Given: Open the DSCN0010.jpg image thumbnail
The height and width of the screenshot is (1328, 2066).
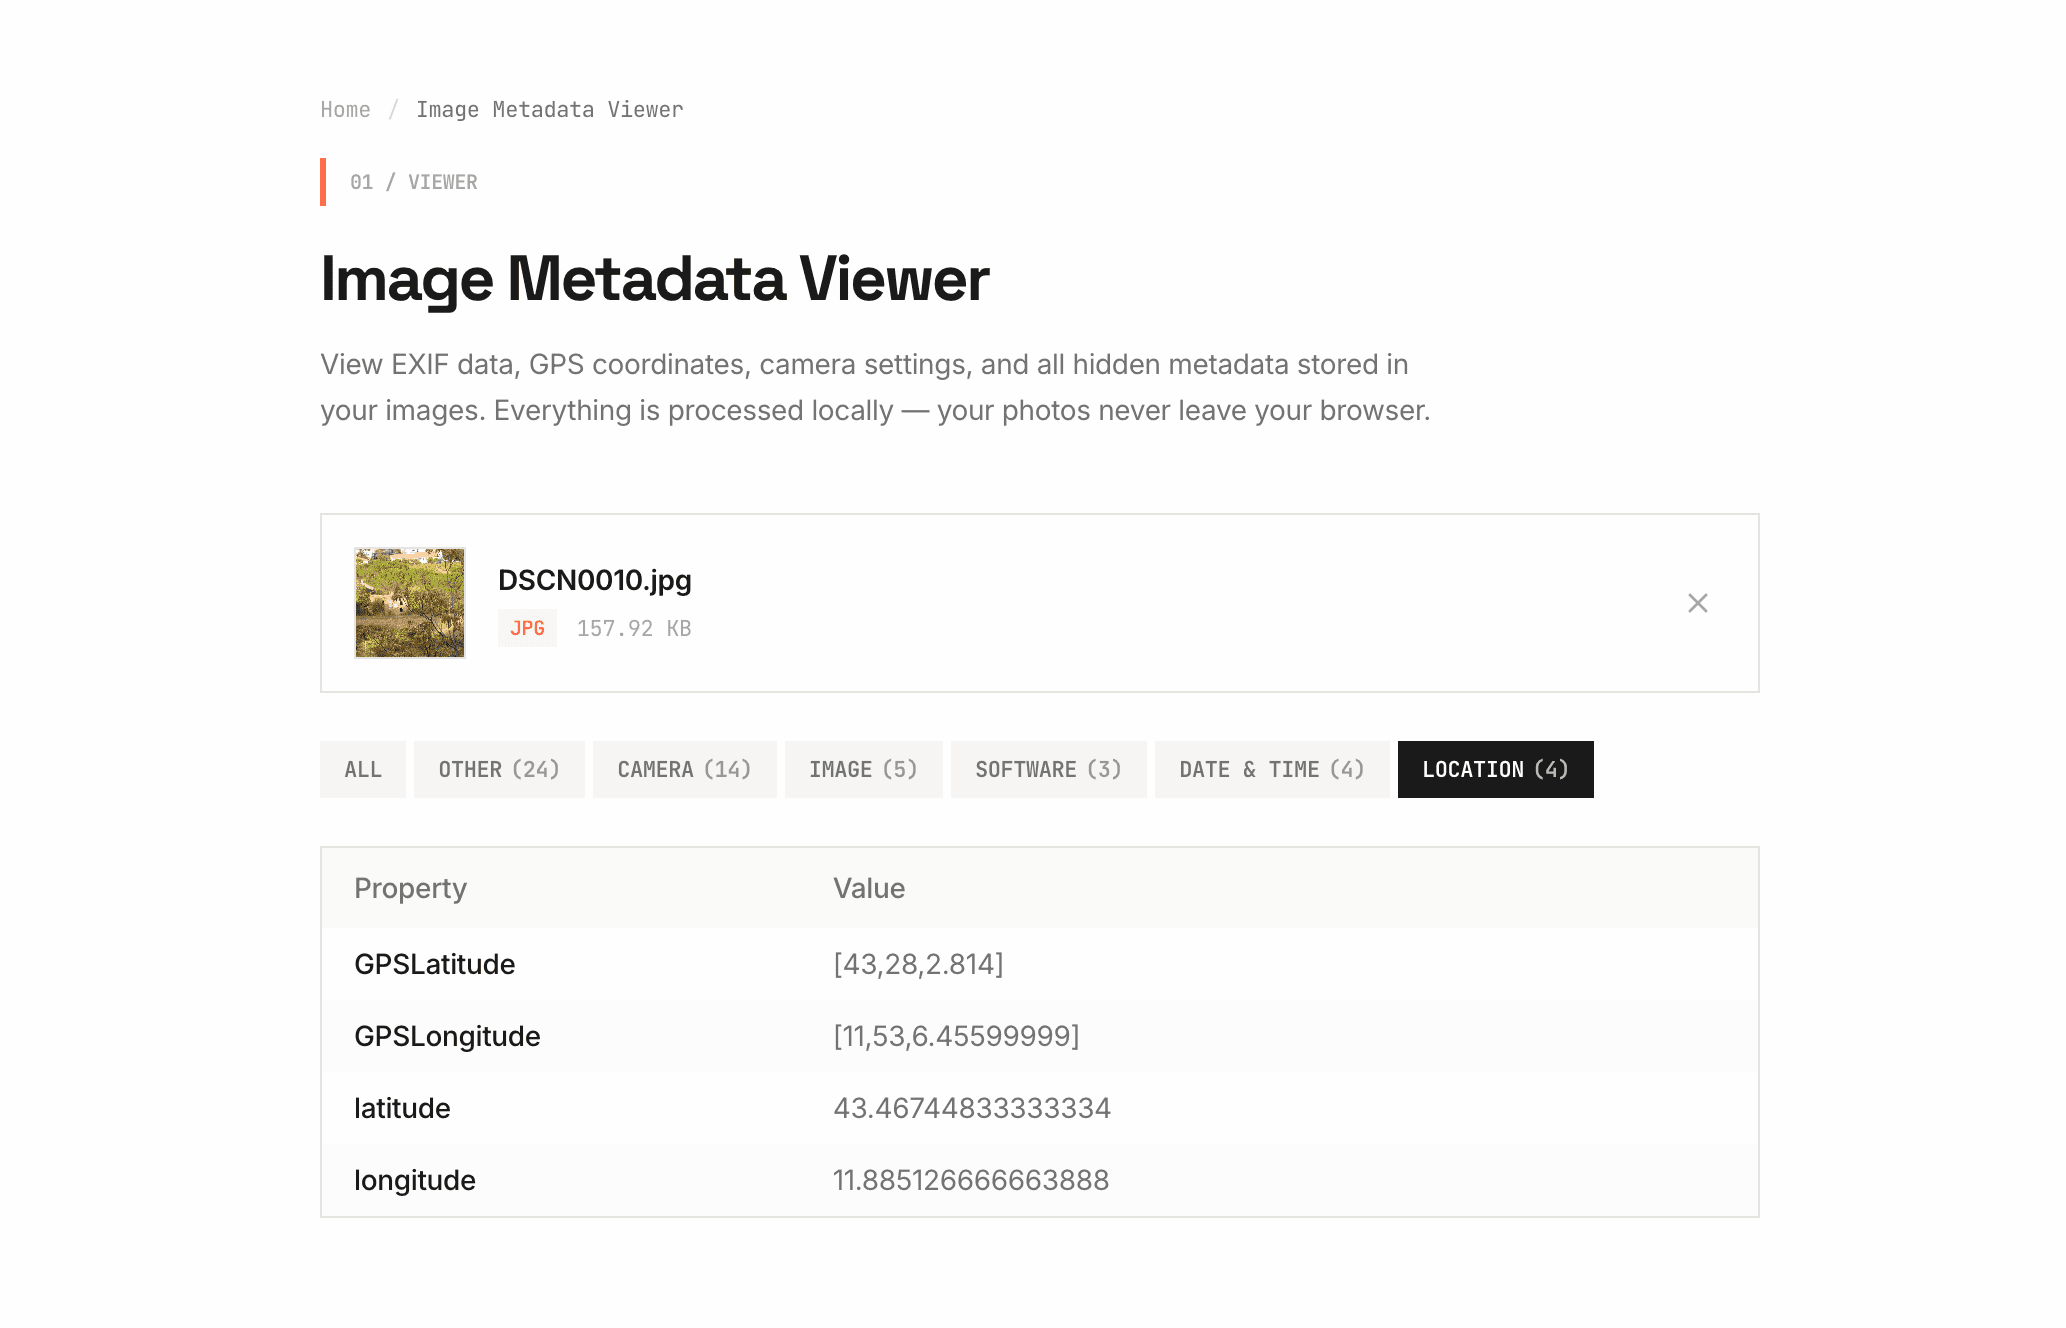Looking at the screenshot, I should 409,602.
